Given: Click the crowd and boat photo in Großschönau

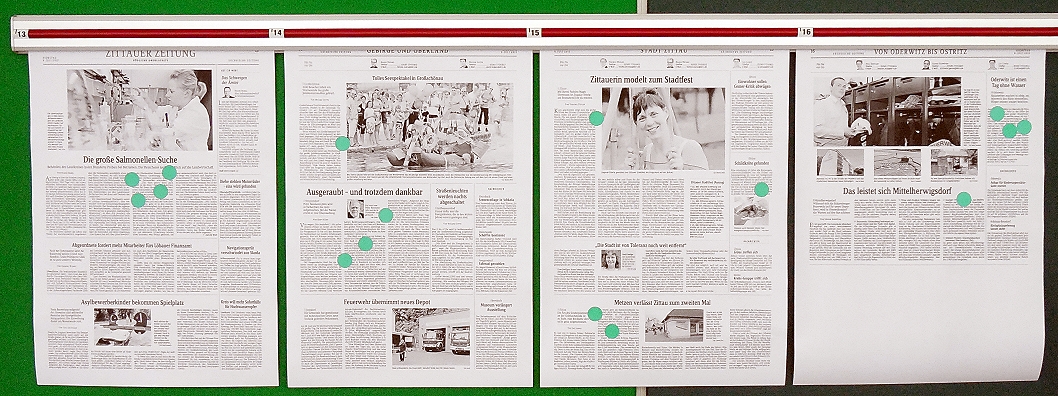Looking at the screenshot, I should [429, 128].
